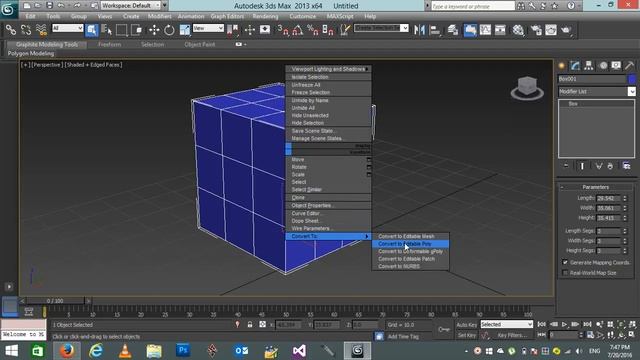This screenshot has width=640, height=360.
Task: Toggle Generate Mapping Coords checkbox
Action: click(x=565, y=262)
